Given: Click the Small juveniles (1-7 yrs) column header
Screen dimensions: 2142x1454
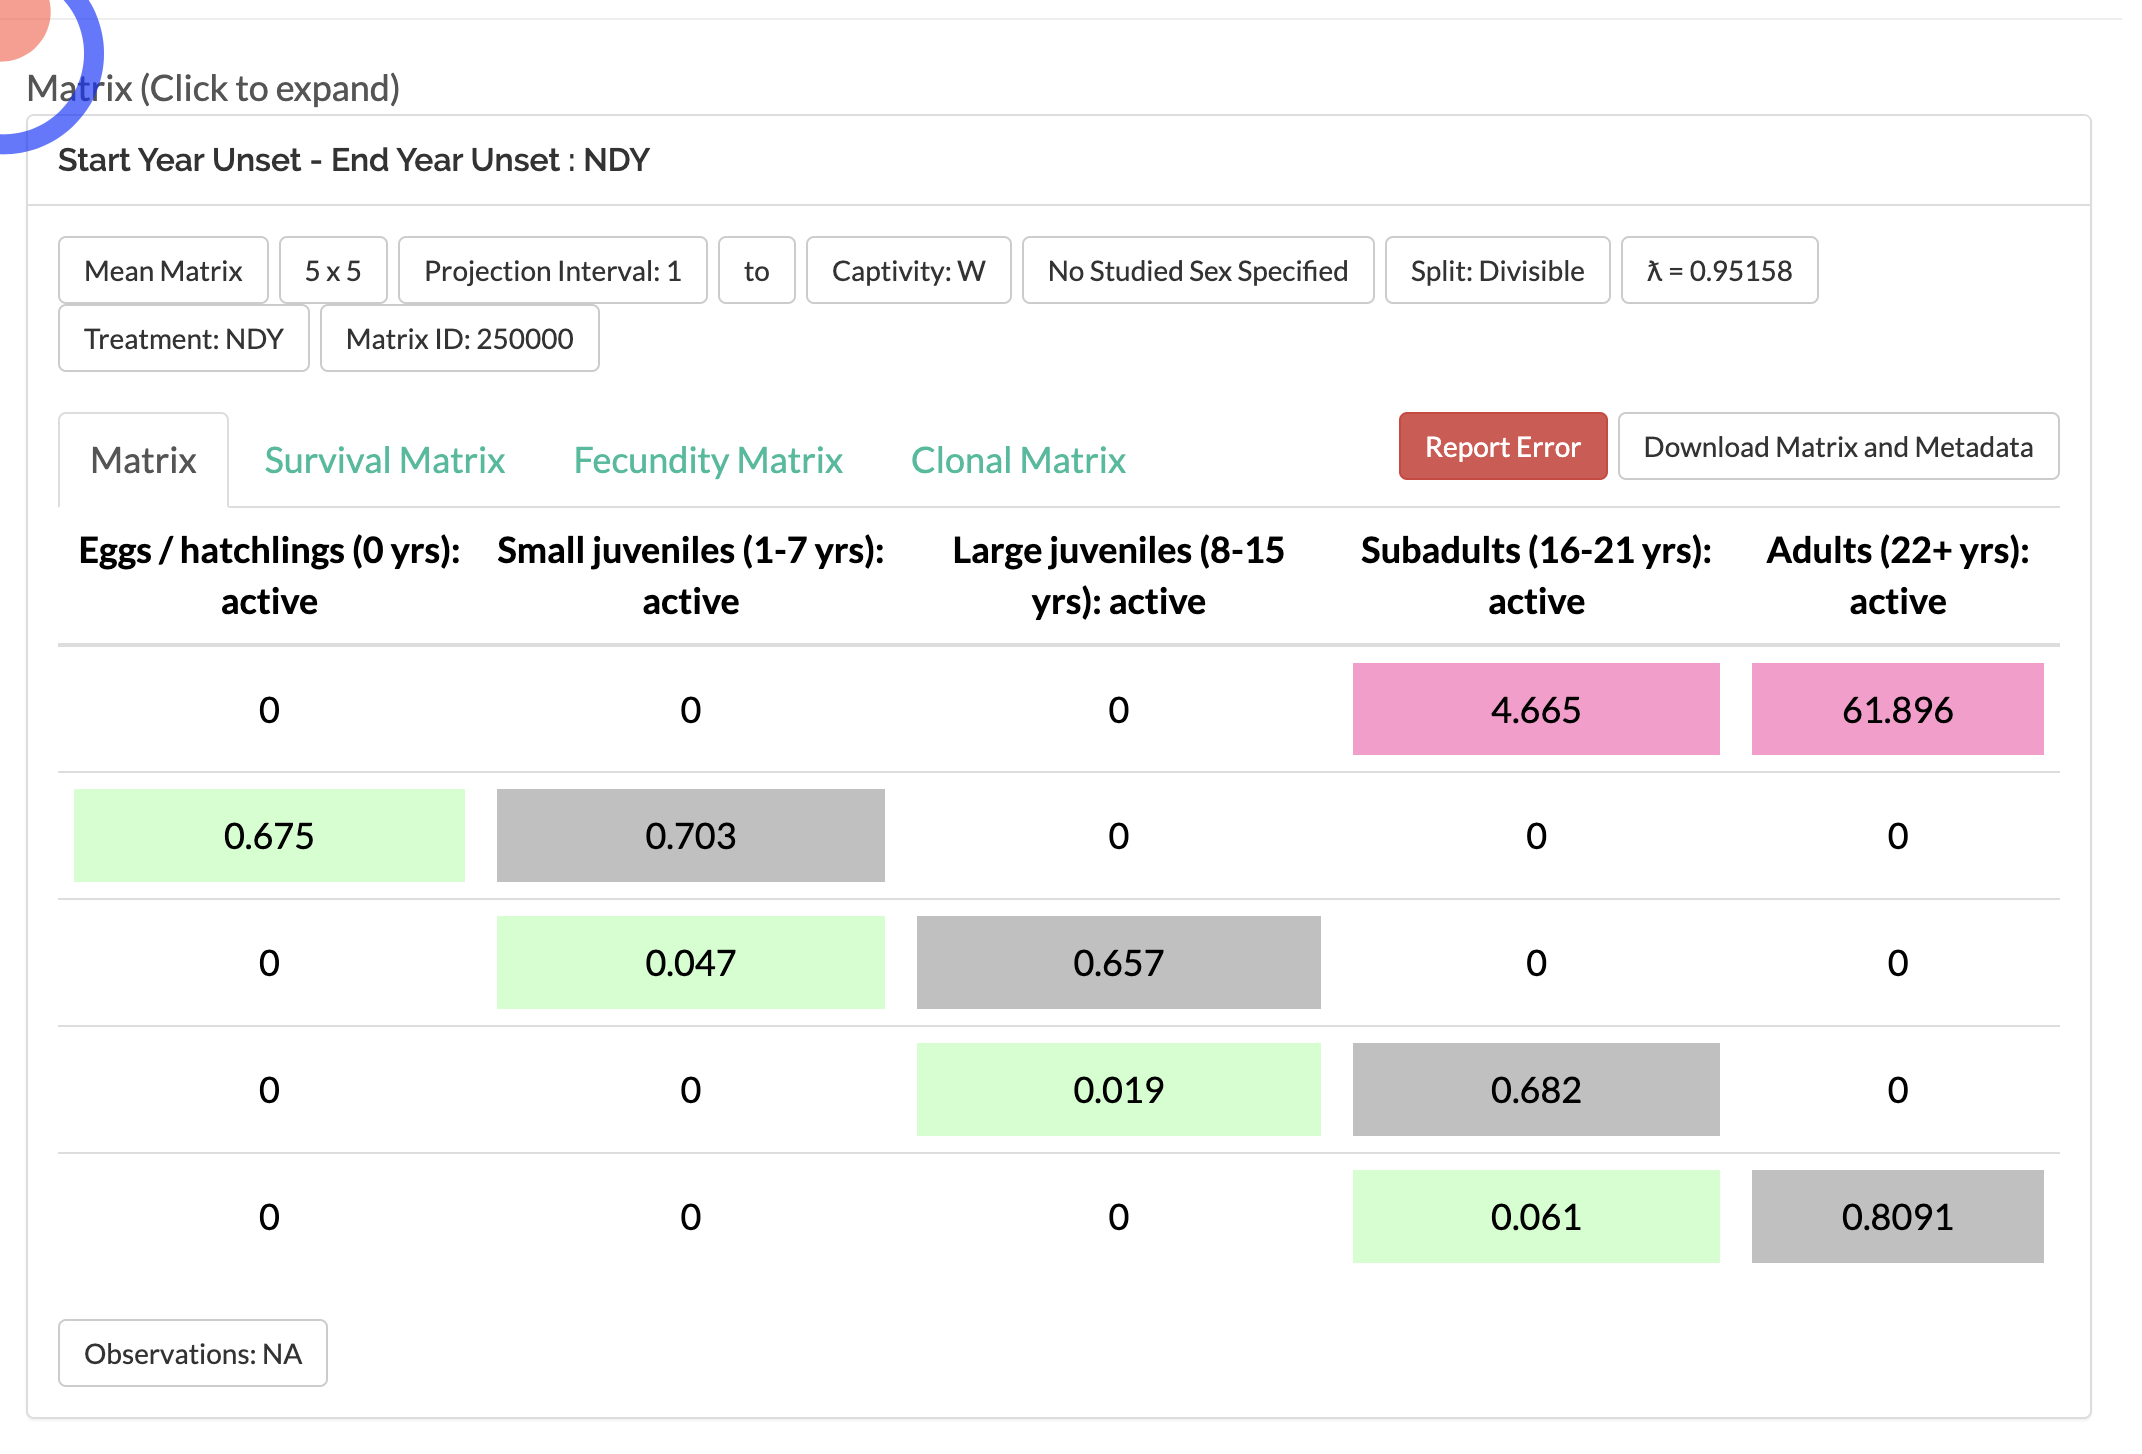Looking at the screenshot, I should coord(690,575).
